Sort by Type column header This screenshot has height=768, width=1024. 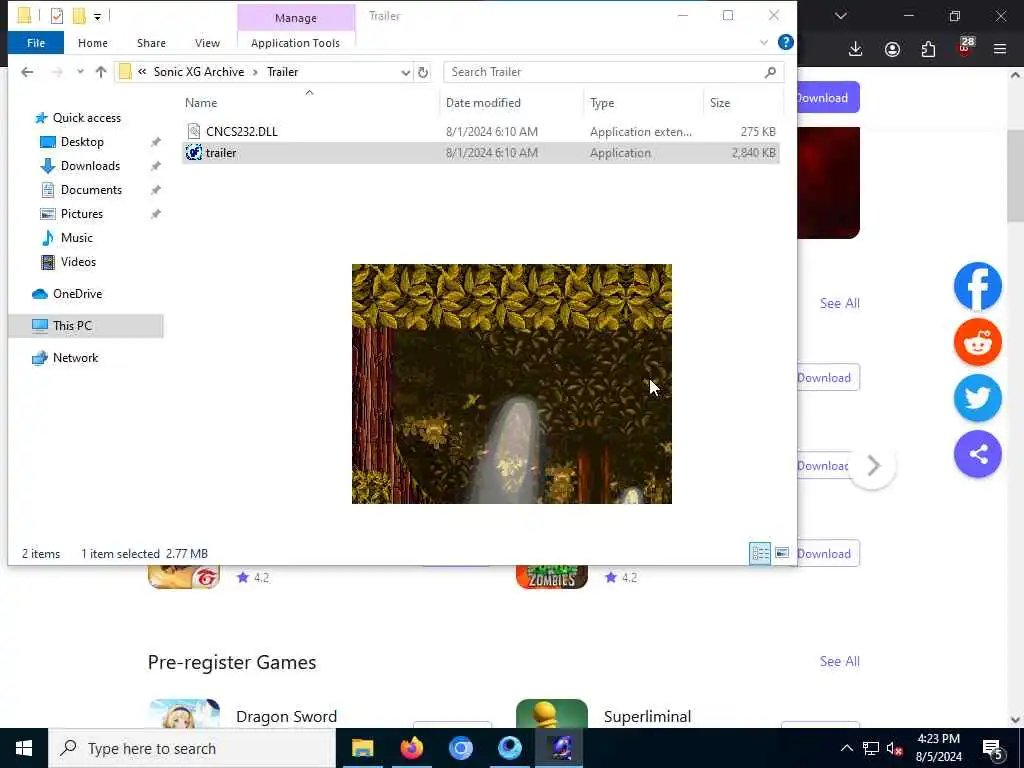point(601,103)
